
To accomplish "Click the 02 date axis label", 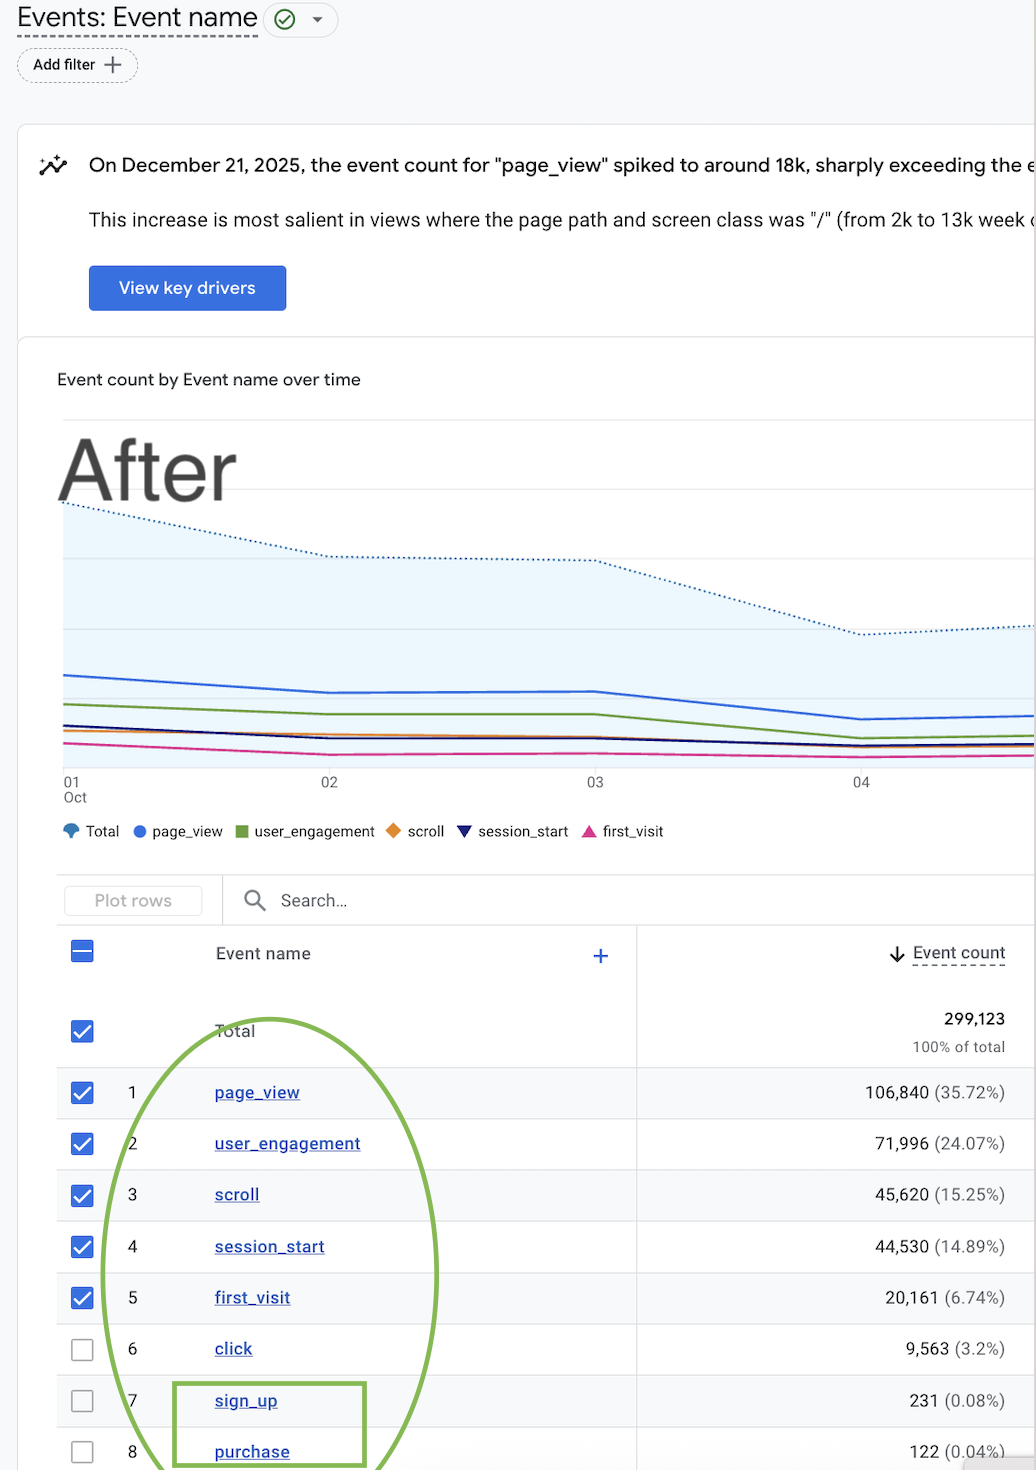I will click(x=329, y=782).
